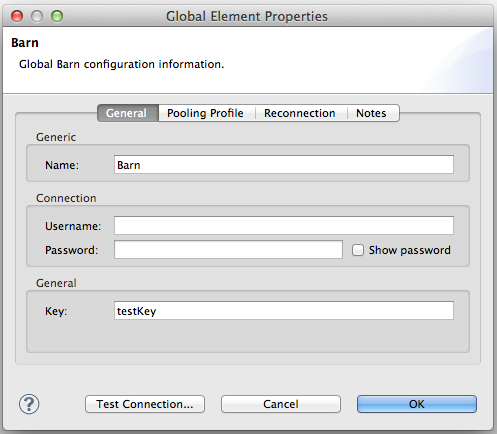This screenshot has width=497, height=434.
Task: Click the 'Password:' label
Action: coord(72,250)
